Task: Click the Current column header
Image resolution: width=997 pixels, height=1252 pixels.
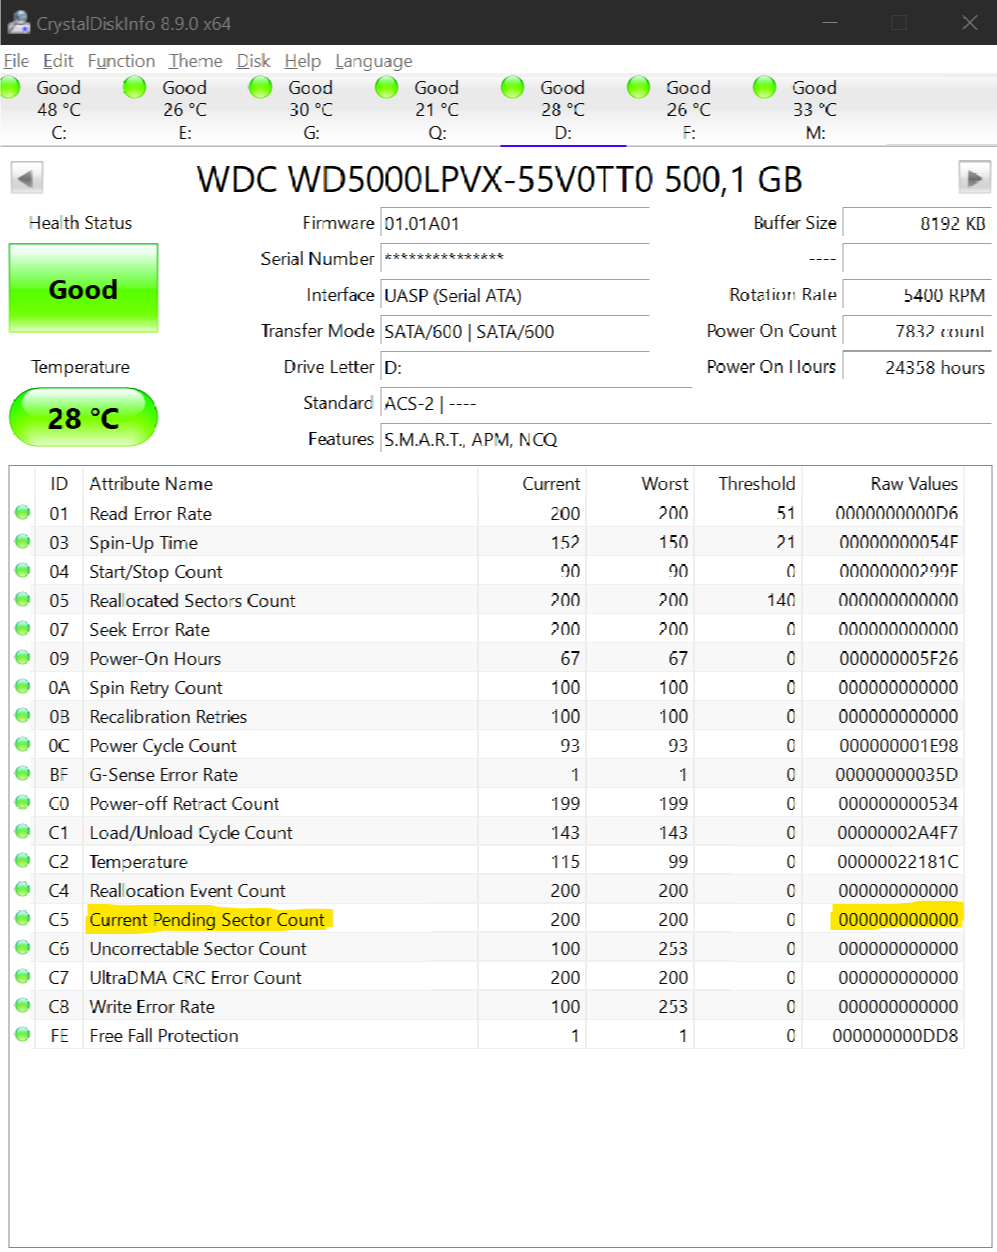Action: (x=551, y=483)
